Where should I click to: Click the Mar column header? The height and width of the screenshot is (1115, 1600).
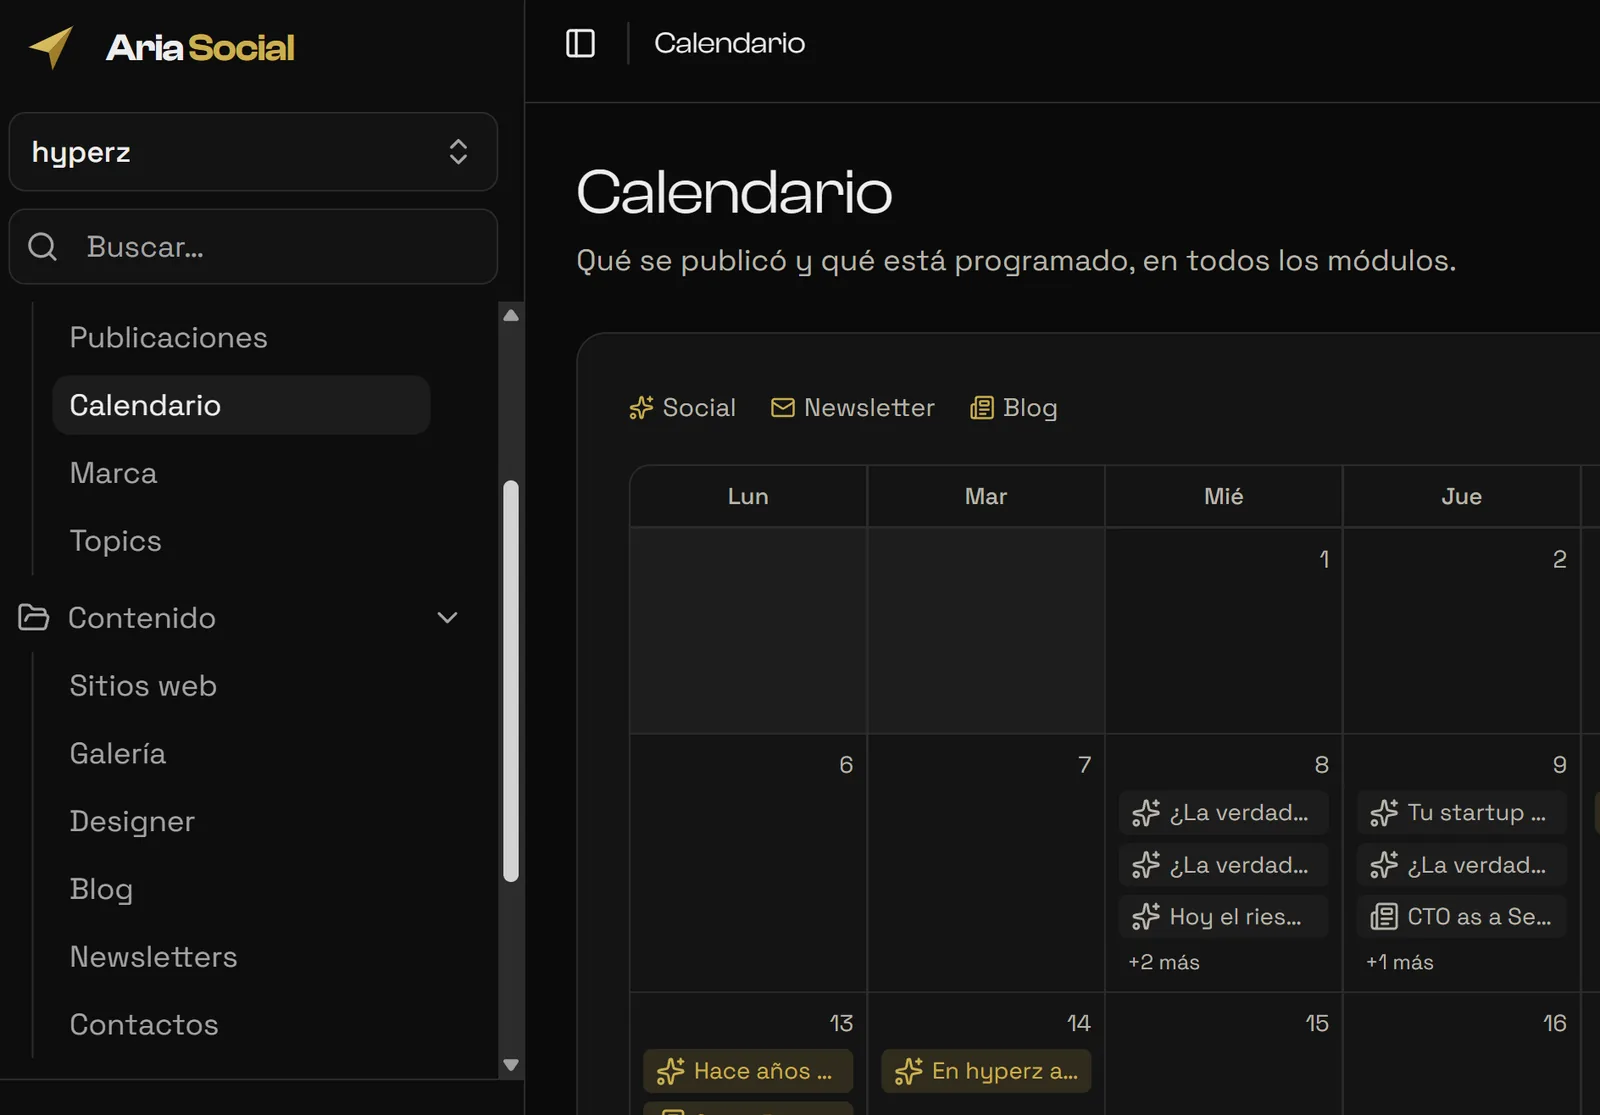point(986,496)
